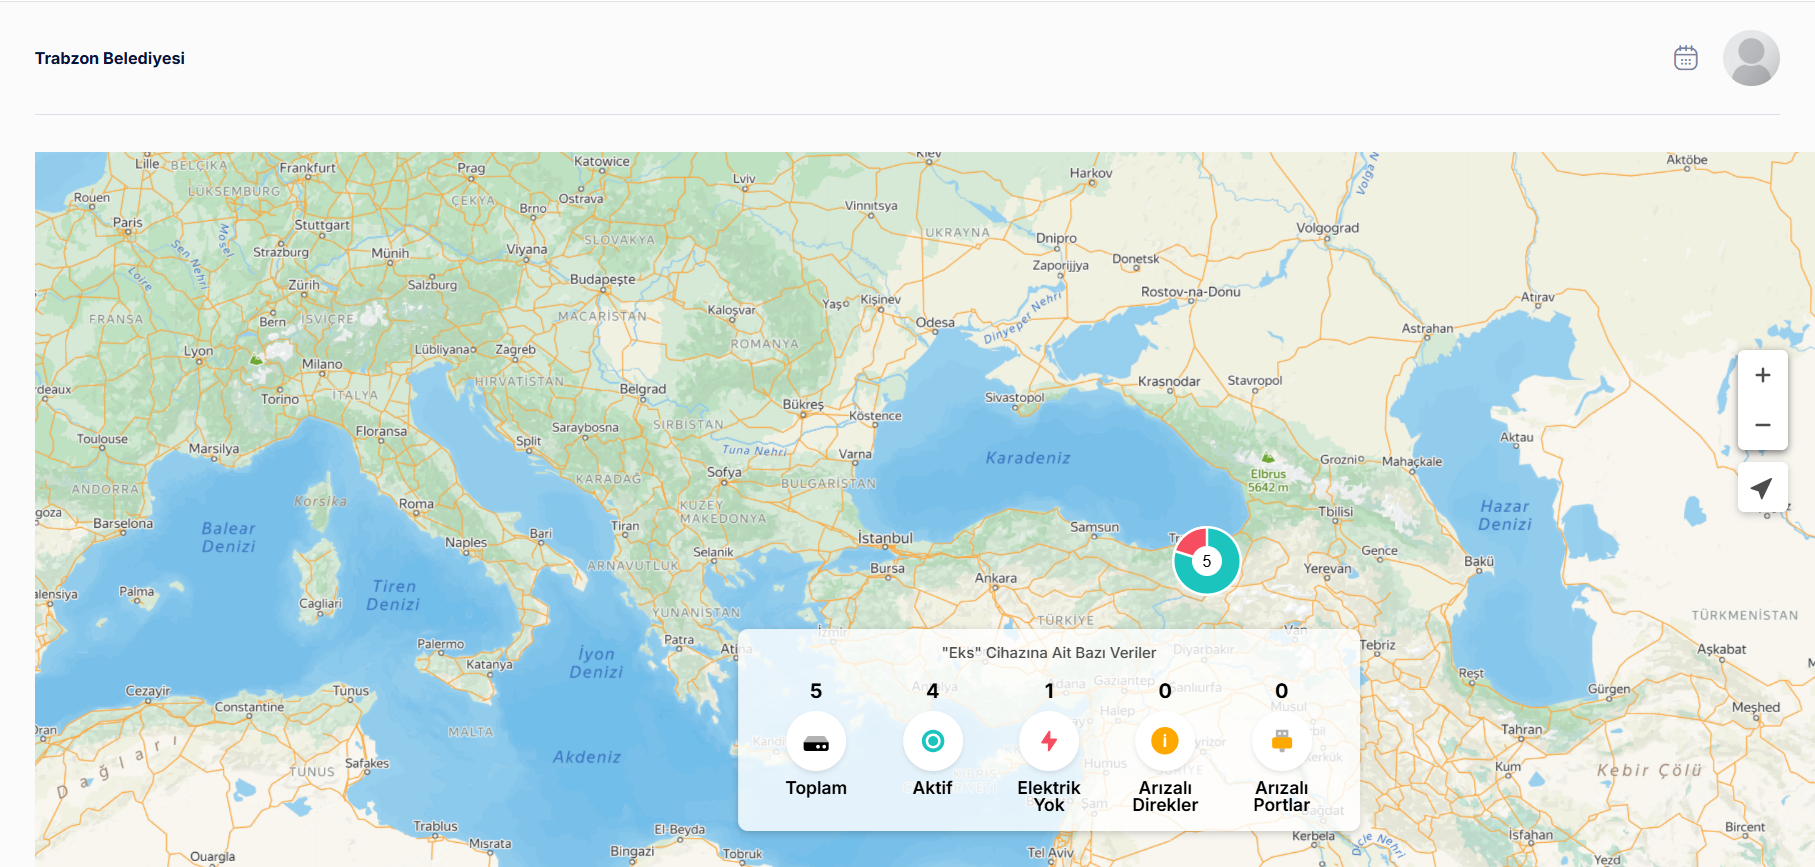Select the Toplam devices icon

tap(816, 742)
